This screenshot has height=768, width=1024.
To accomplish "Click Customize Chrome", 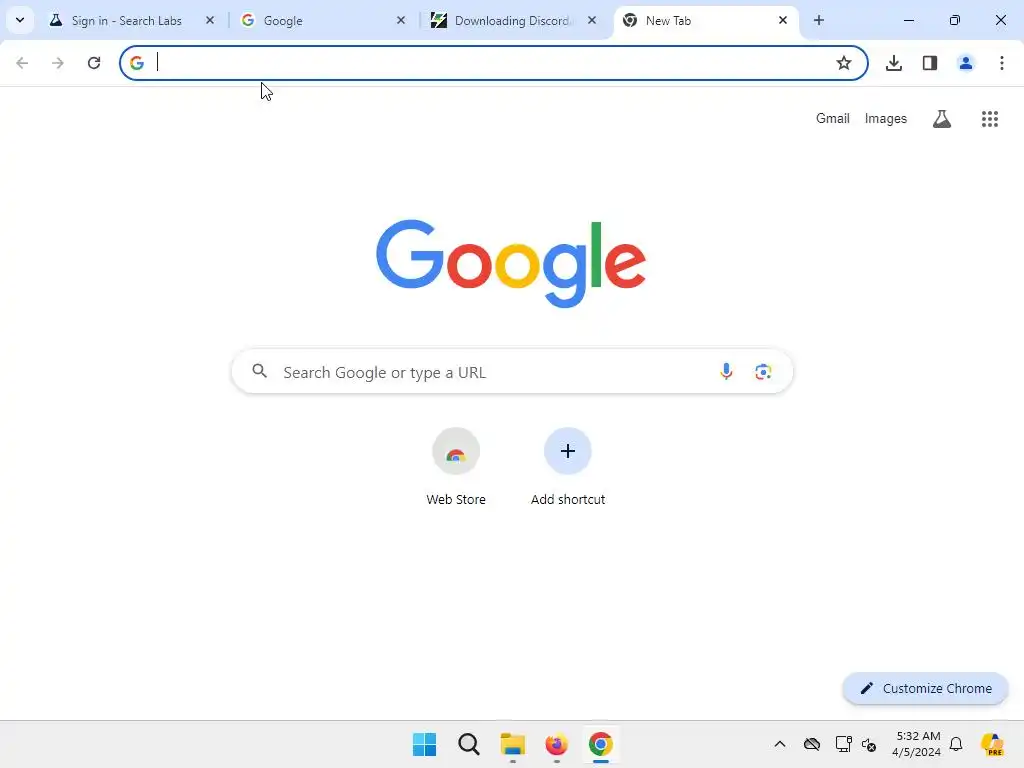I will 925,688.
